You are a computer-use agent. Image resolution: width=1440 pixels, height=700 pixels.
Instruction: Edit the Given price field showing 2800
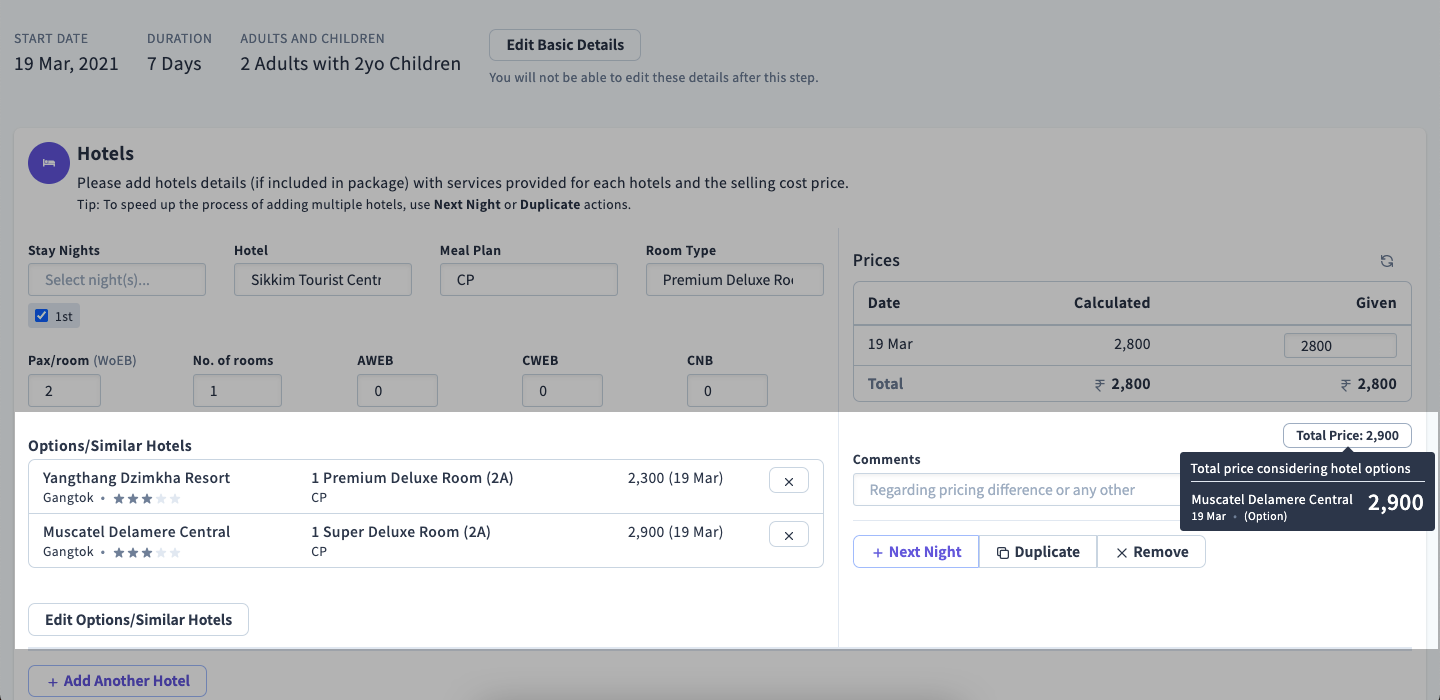point(1340,344)
